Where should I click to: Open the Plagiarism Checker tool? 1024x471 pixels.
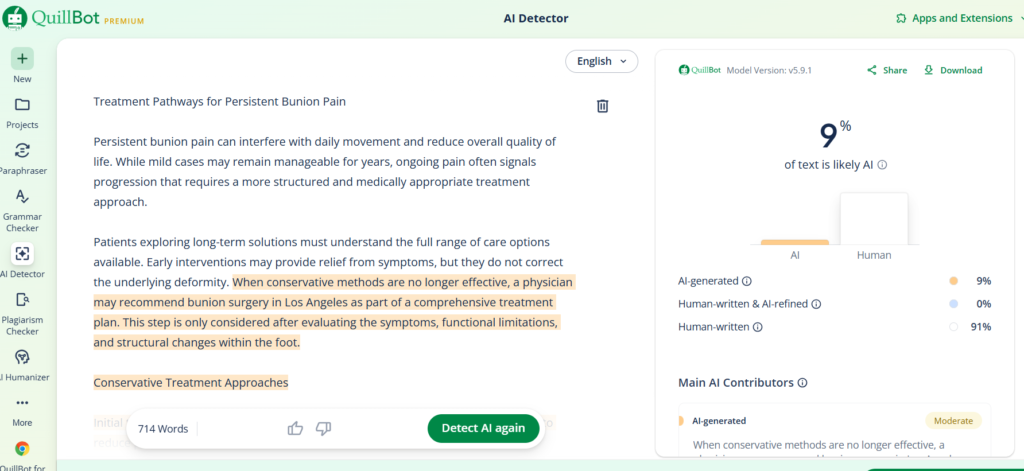(x=22, y=301)
